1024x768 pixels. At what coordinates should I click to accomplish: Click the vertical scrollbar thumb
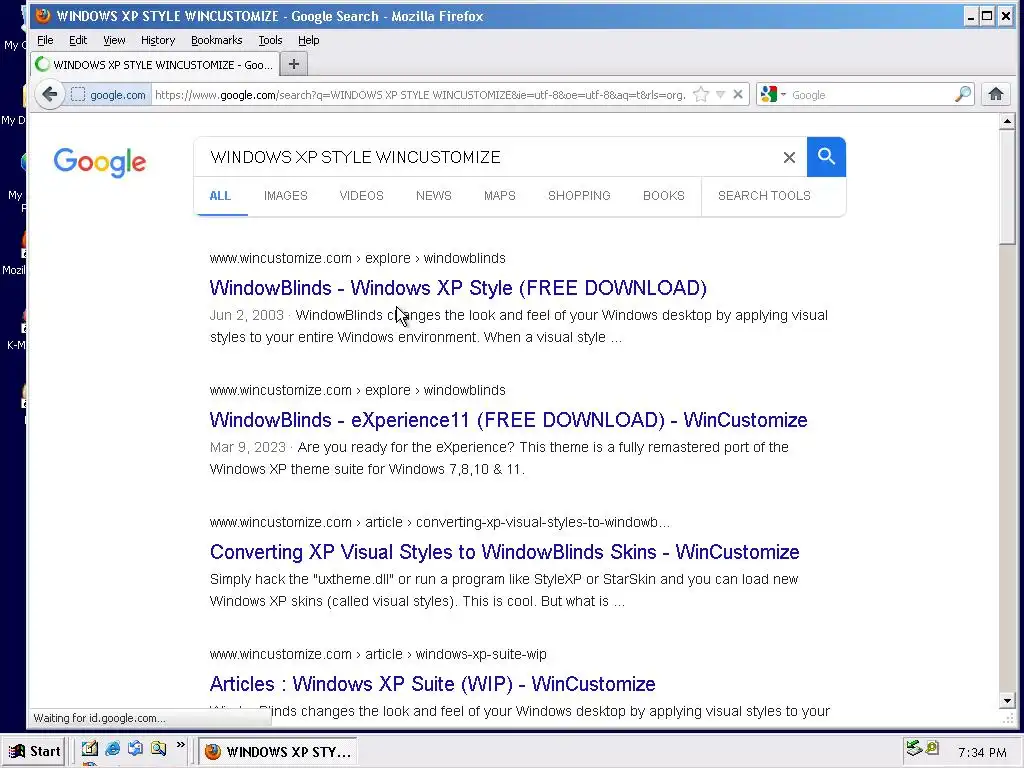(1007, 187)
